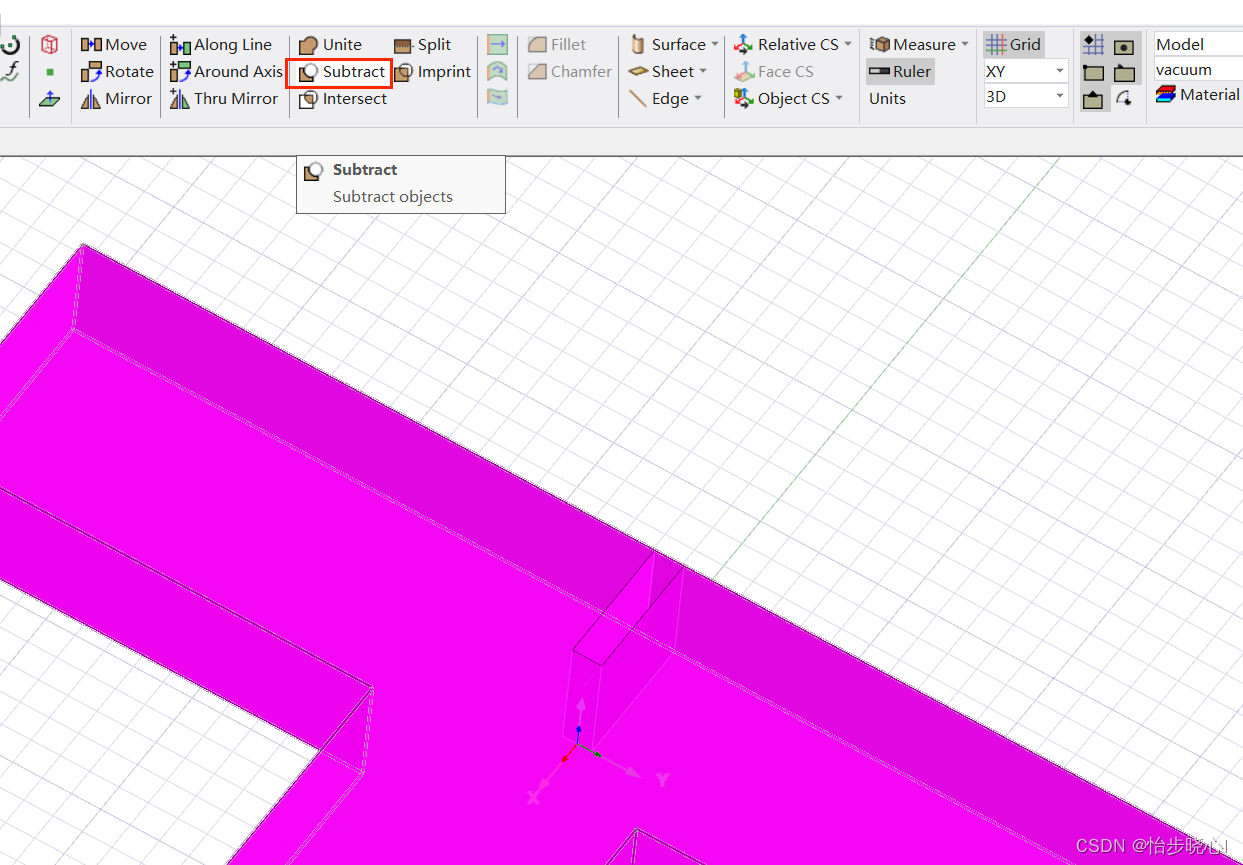This screenshot has width=1243, height=865.
Task: Toggle snap to vertex mode
Action: tap(1095, 72)
